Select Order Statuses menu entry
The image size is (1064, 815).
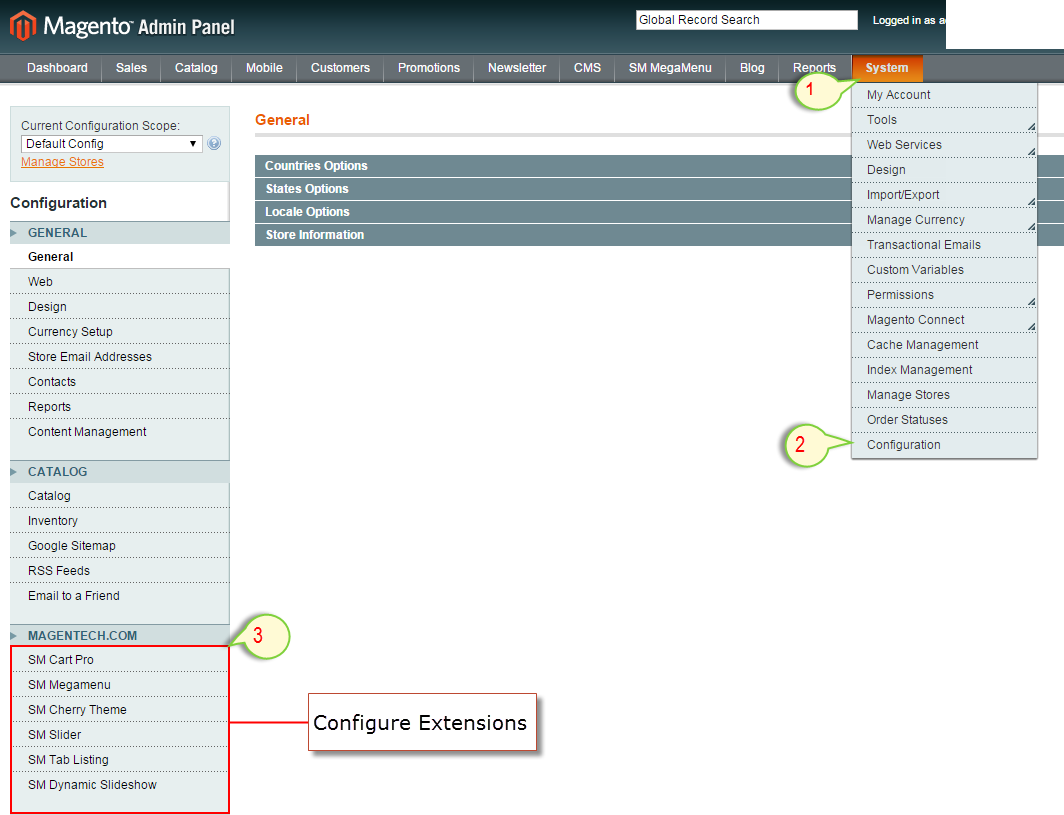tap(944, 420)
